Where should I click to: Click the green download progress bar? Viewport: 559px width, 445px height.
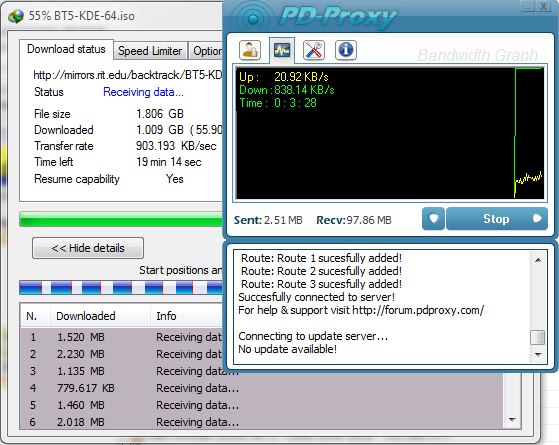click(121, 219)
